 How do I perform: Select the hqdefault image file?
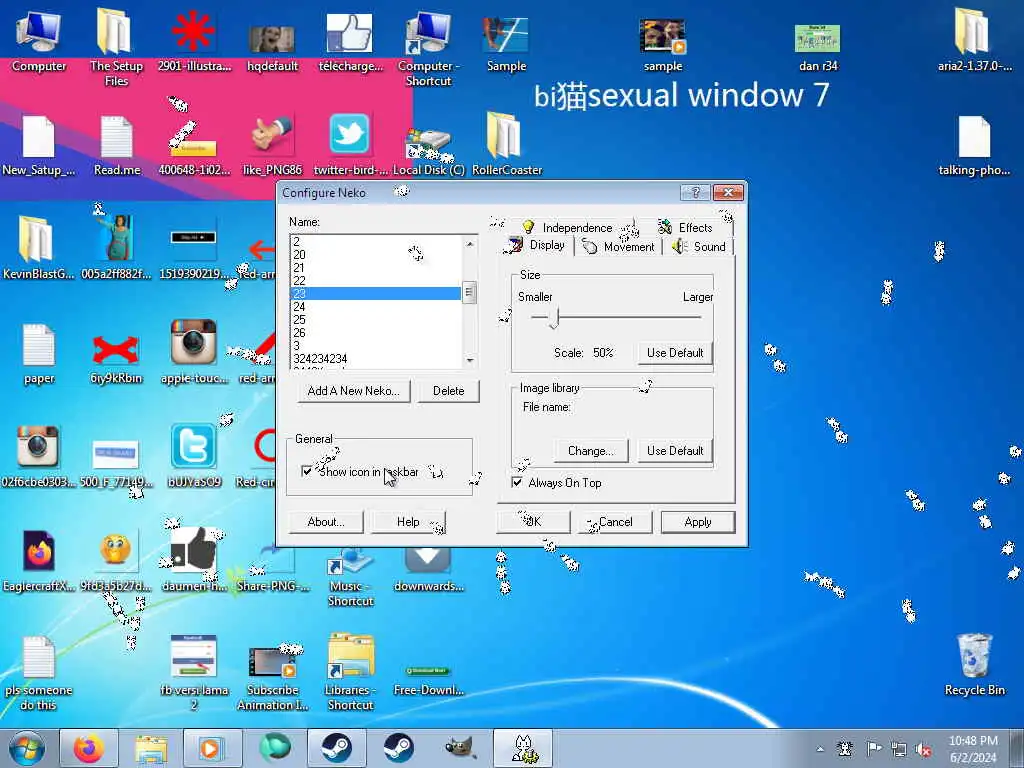pos(272,46)
